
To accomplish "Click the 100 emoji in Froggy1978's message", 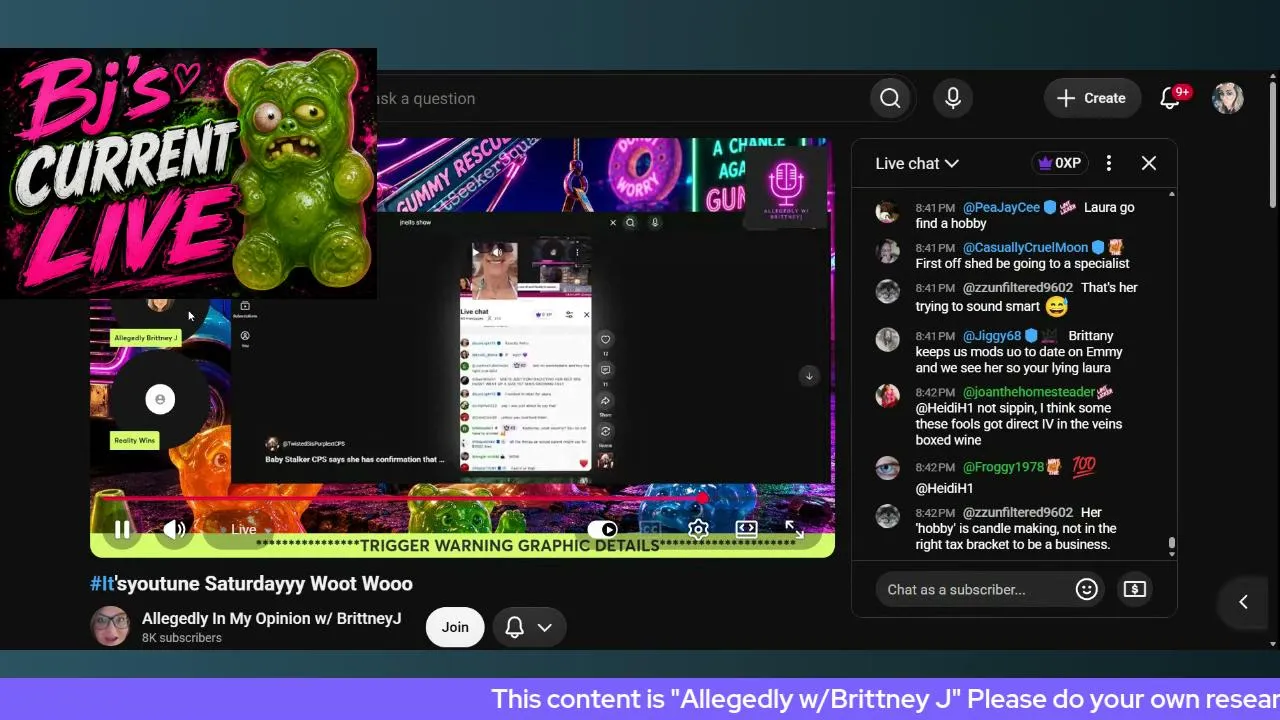I will click(x=1084, y=466).
